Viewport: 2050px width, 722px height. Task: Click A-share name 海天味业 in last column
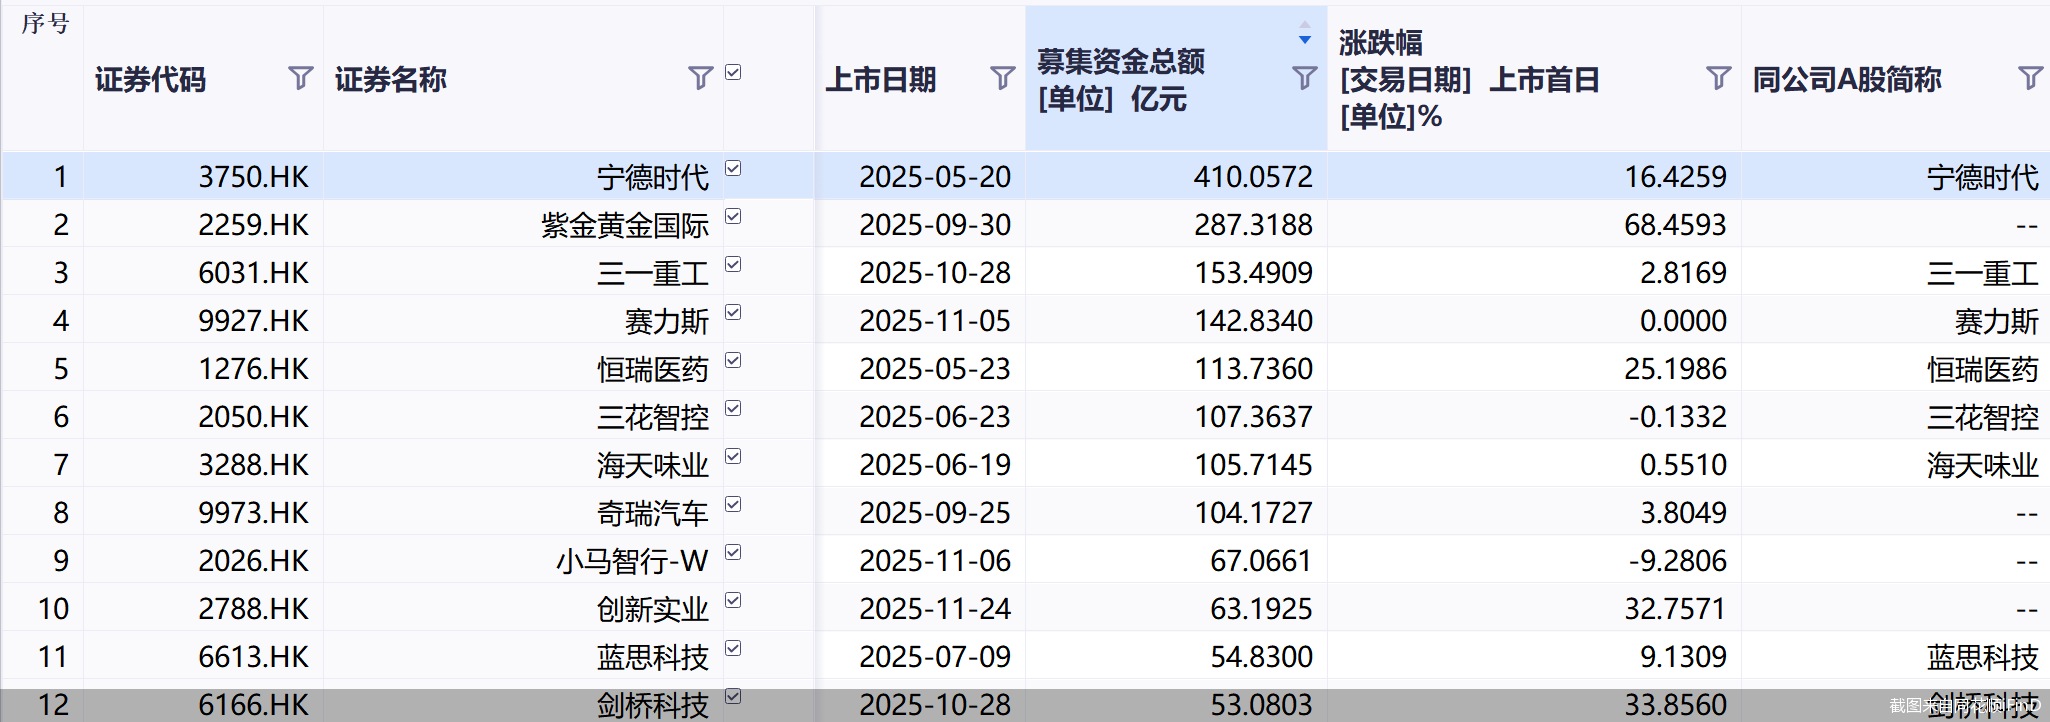(x=1982, y=465)
